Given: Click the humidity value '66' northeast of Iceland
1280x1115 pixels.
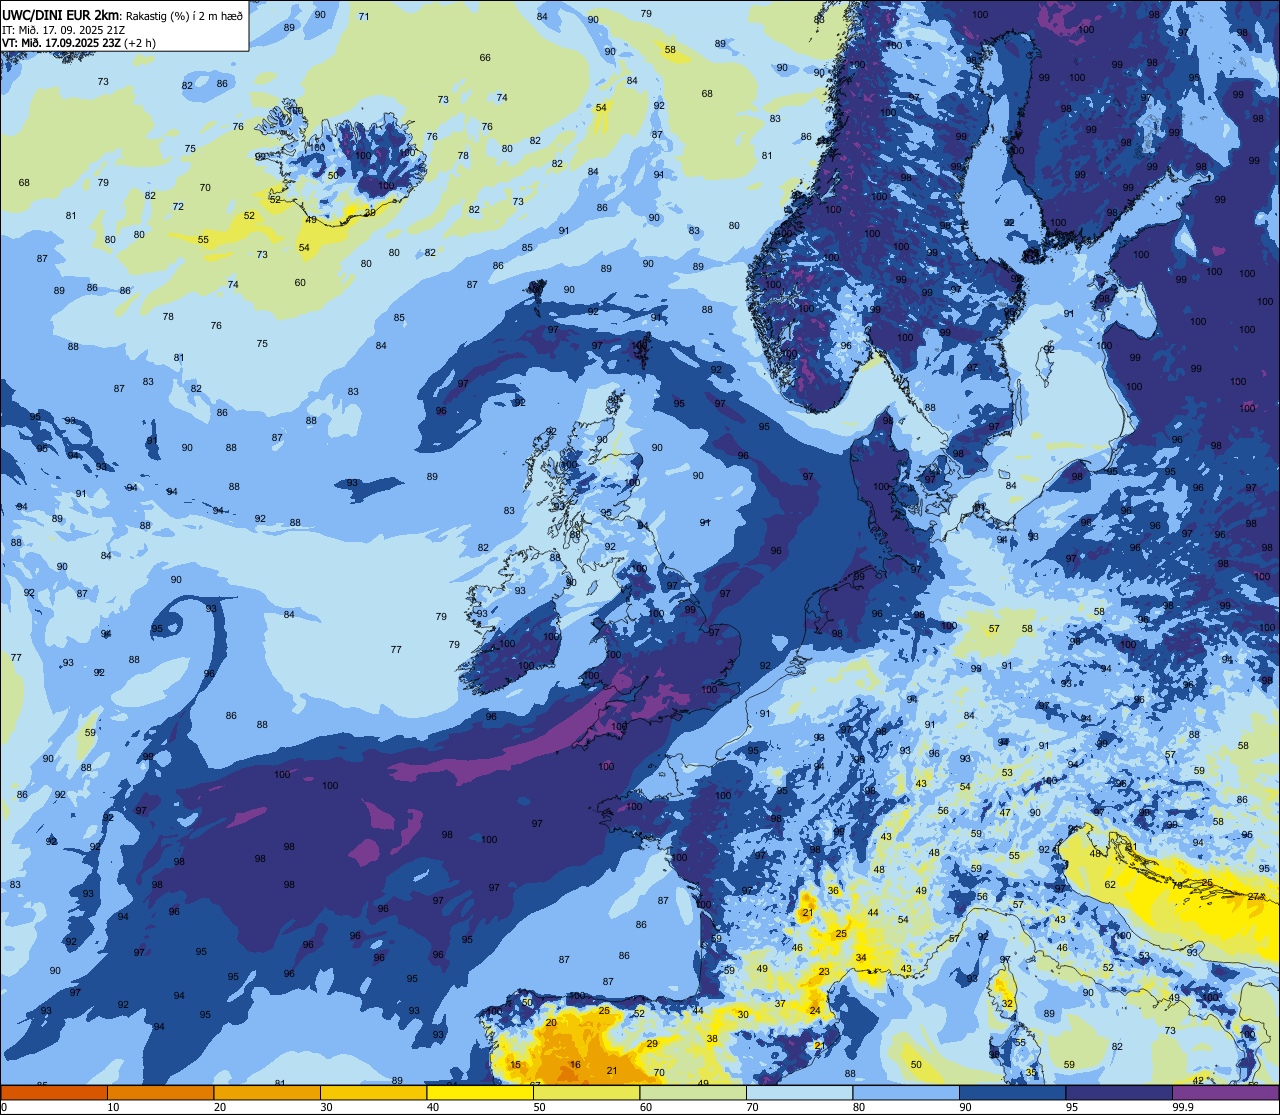Looking at the screenshot, I should (x=485, y=58).
